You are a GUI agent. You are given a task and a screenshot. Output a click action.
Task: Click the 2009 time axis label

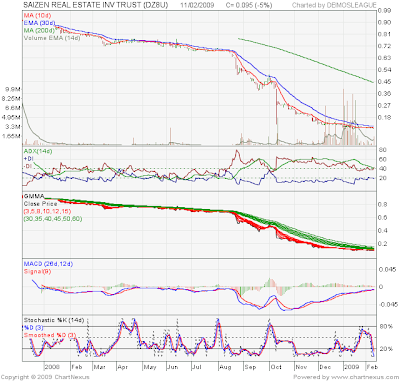coord(352,367)
